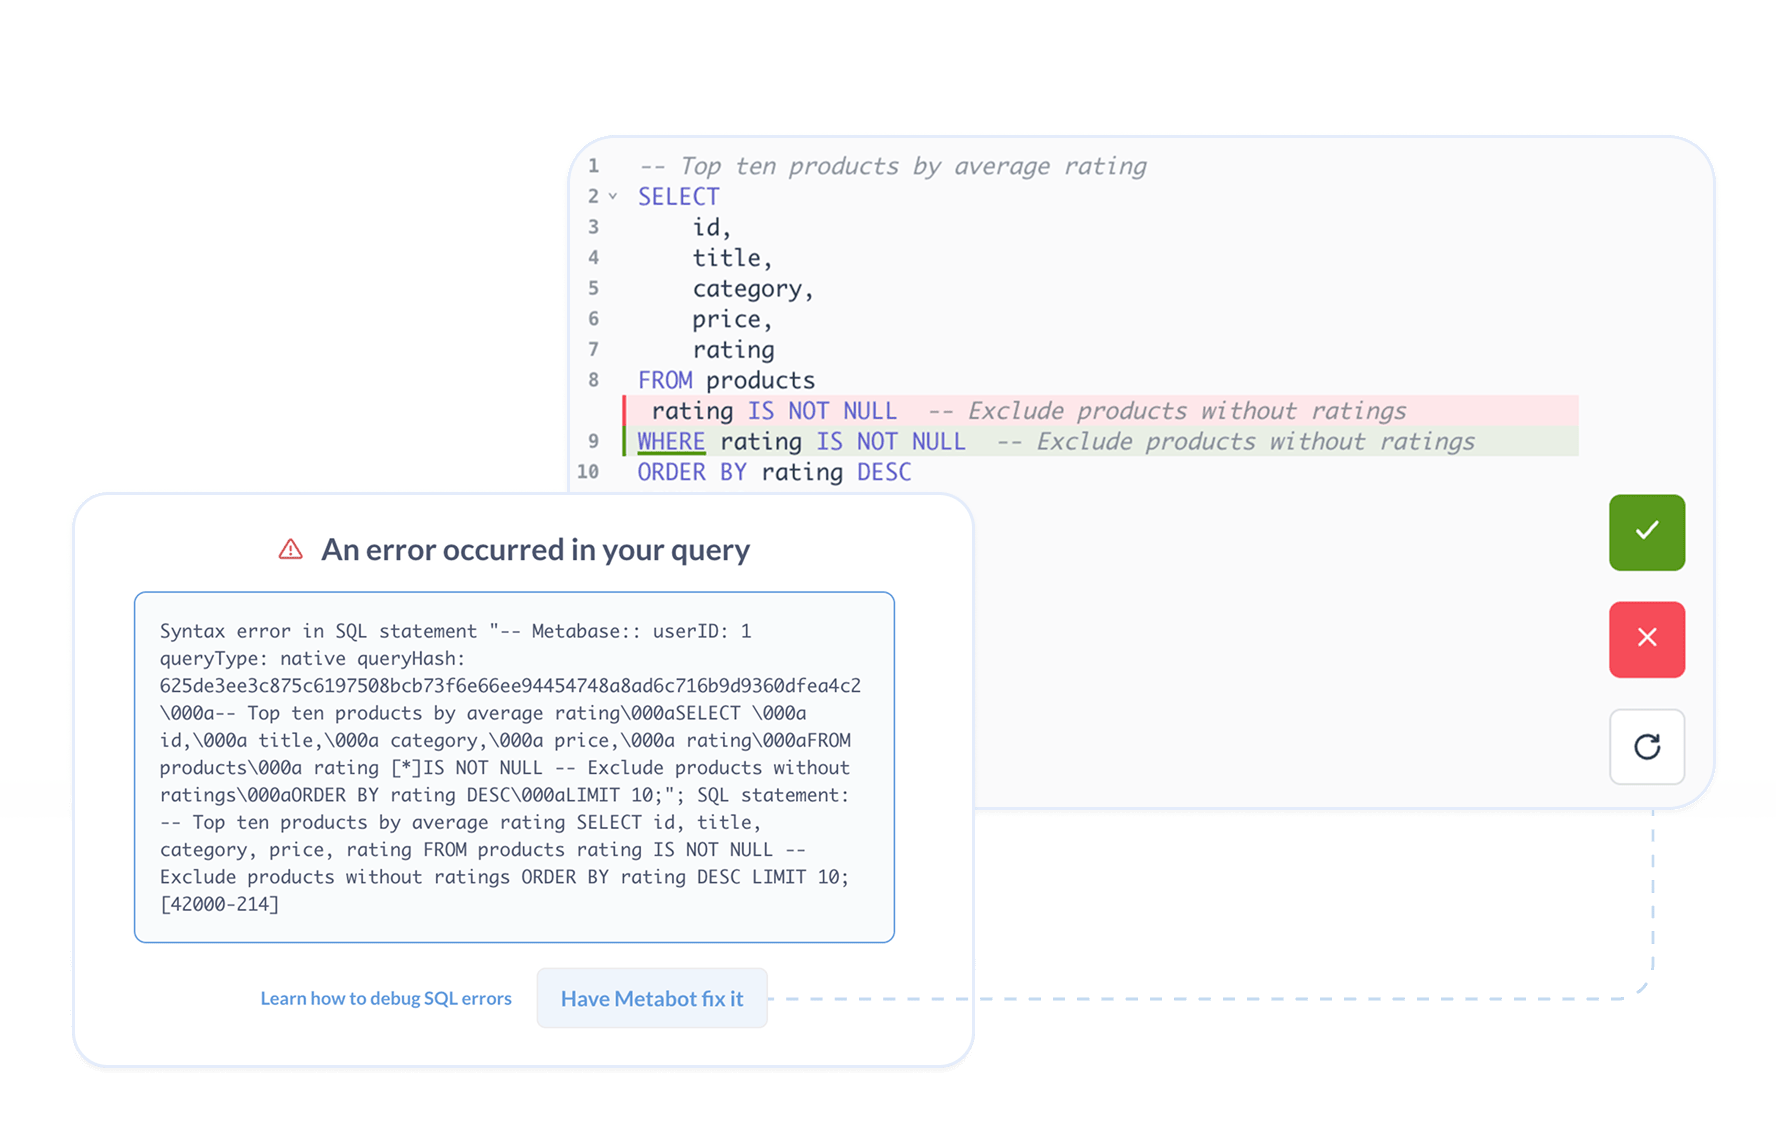Click the error code [42000-214]
Screen dimensions: 1776x1140
point(220,904)
